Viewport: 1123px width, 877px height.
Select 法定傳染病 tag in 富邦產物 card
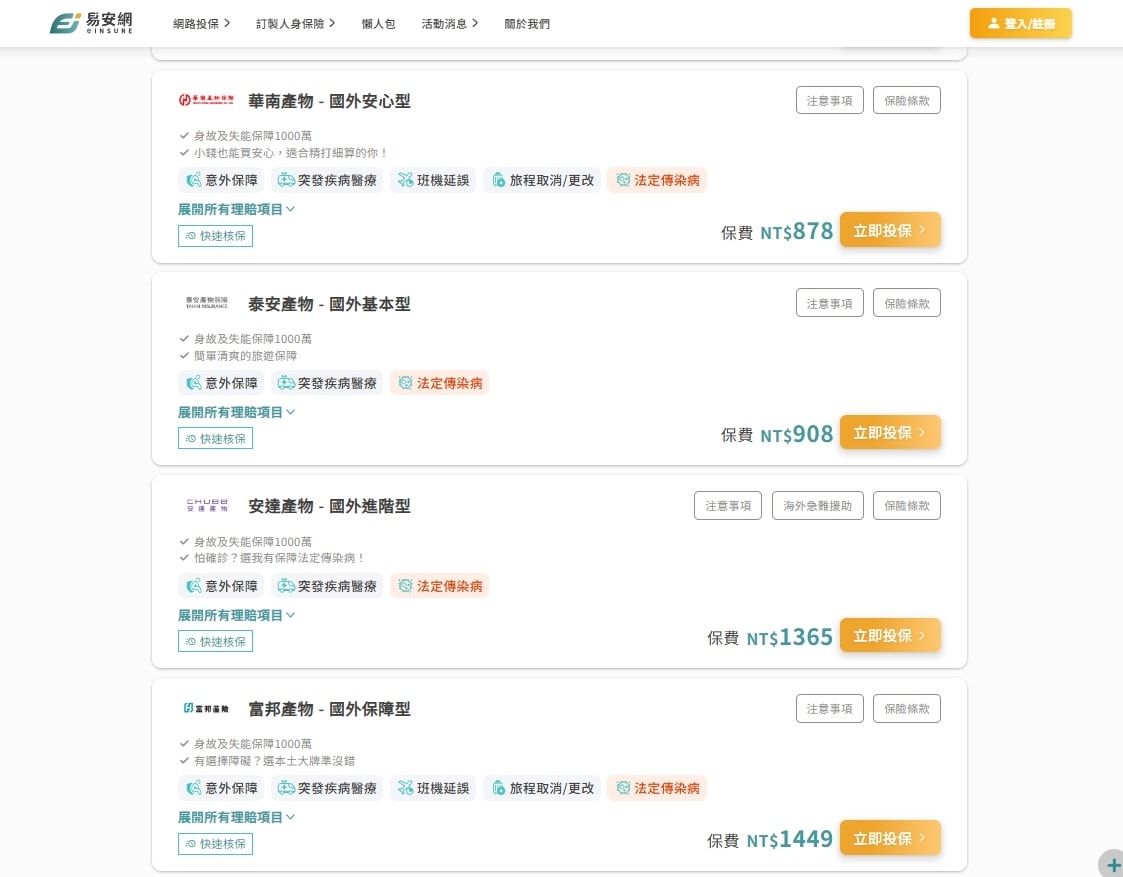tap(657, 788)
